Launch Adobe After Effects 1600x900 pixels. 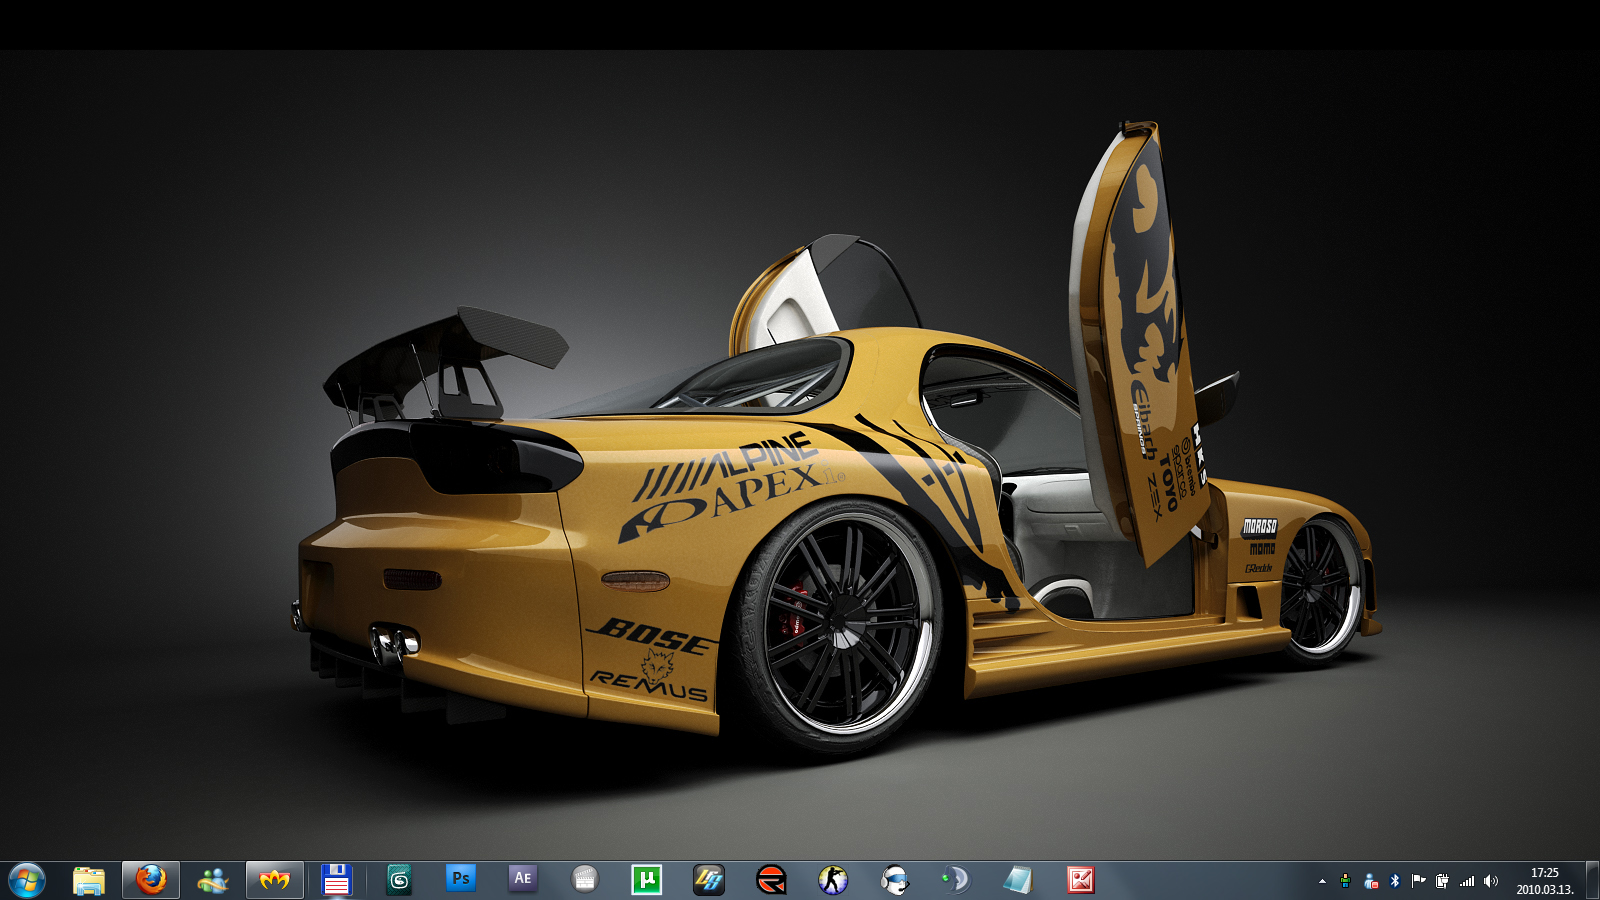522,879
